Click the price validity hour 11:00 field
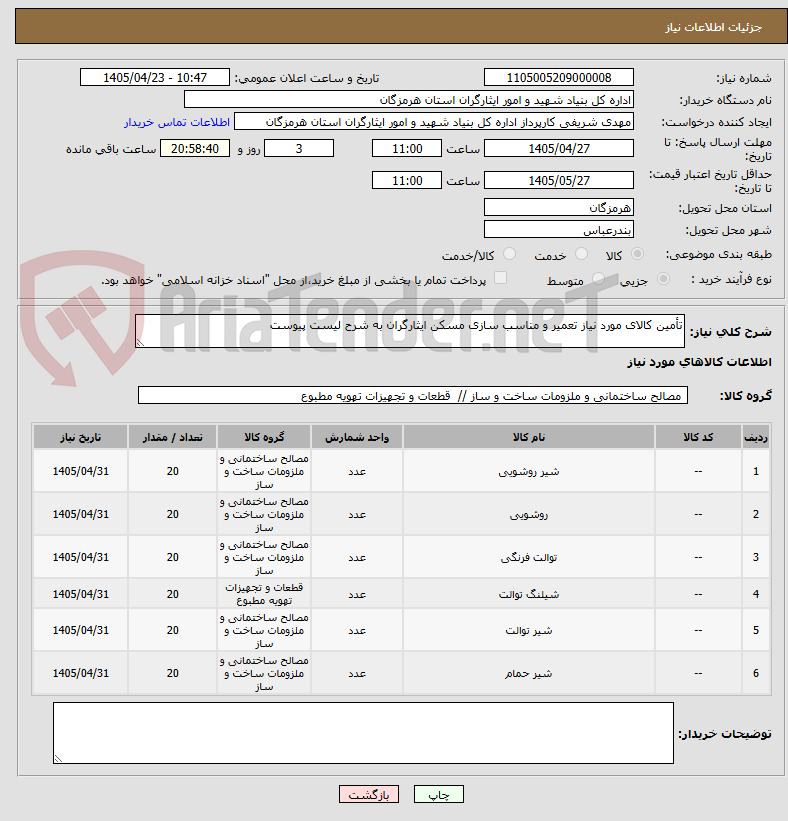Screen dimensions: 788x821 tap(407, 181)
